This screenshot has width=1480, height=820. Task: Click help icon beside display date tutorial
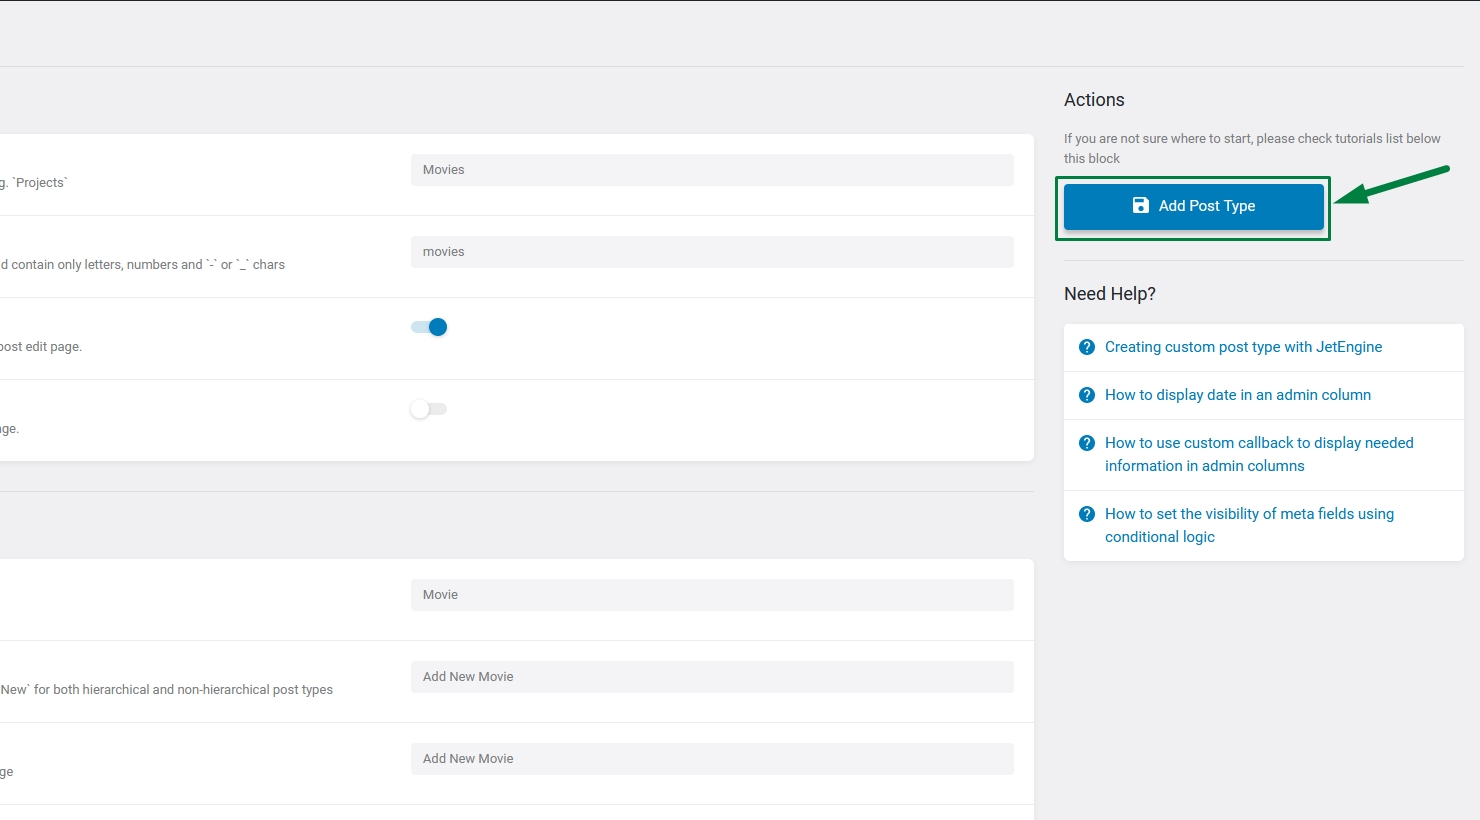pyautogui.click(x=1087, y=395)
